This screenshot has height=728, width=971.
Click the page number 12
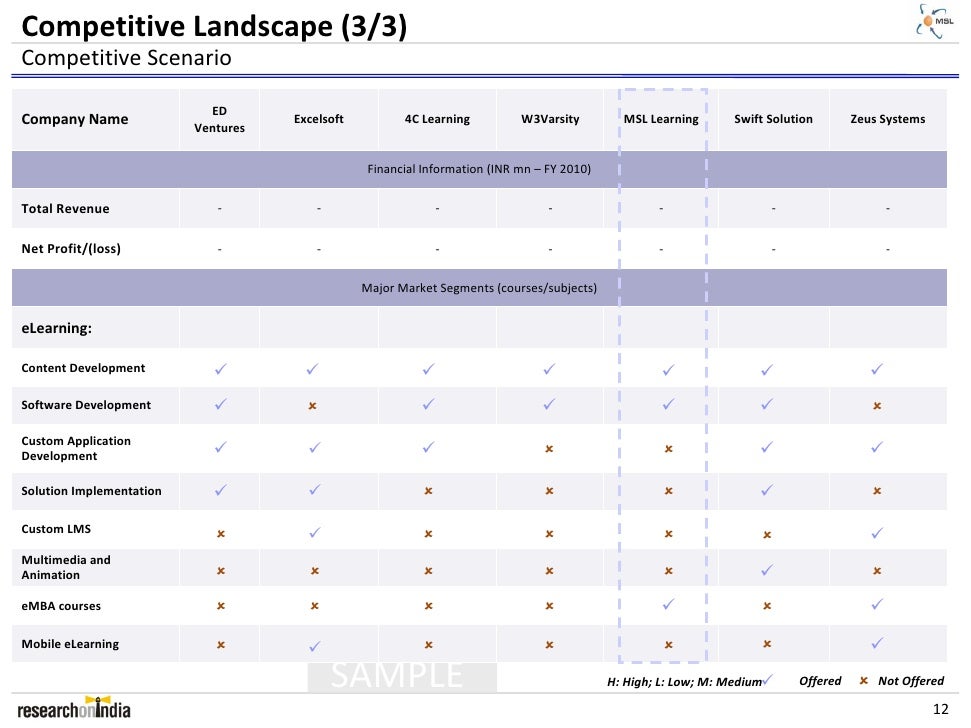pos(940,709)
